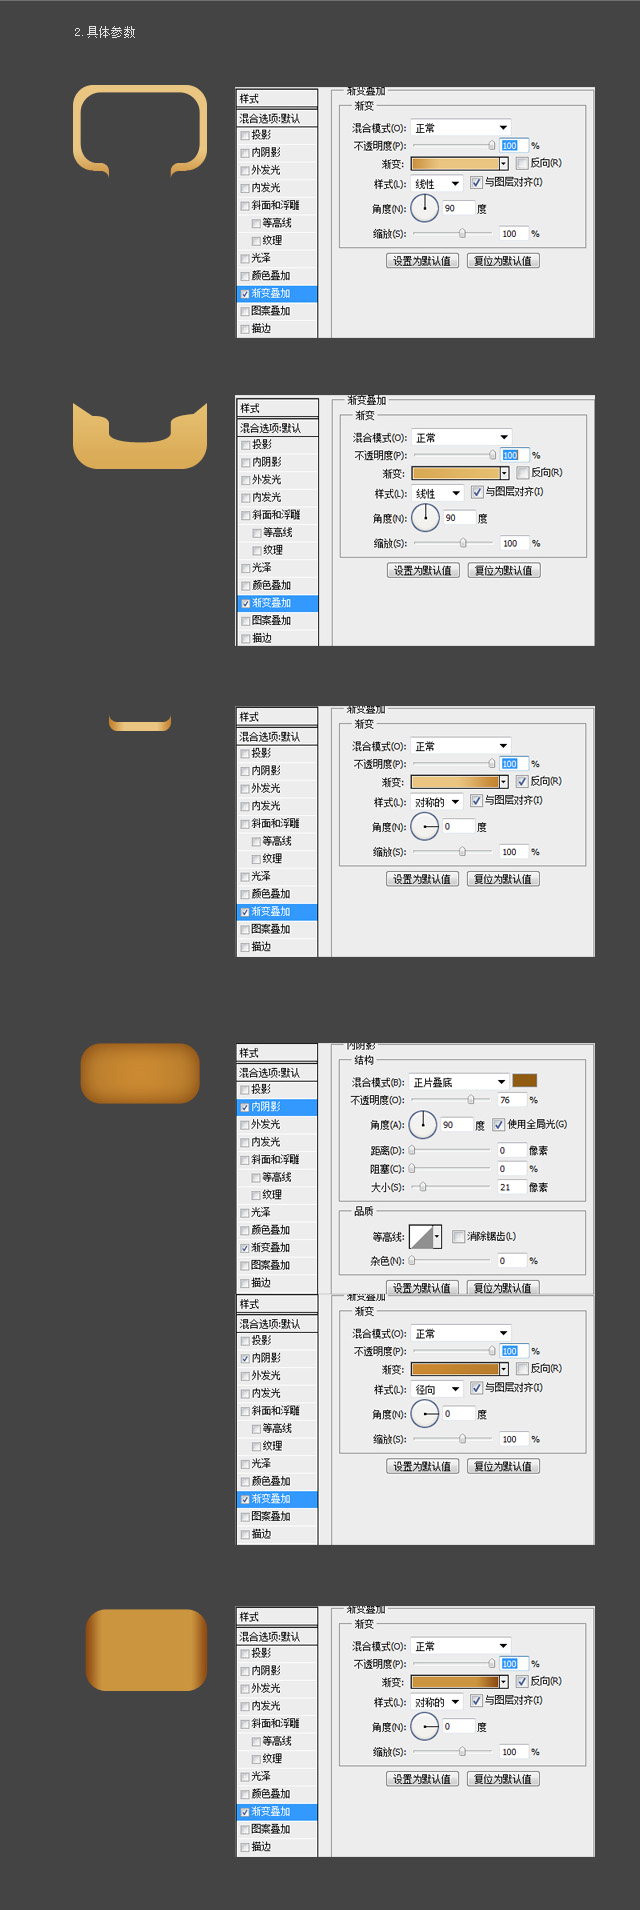Check 反向 reverse in the topmost dialog
This screenshot has width=640, height=1910.
[x=522, y=163]
